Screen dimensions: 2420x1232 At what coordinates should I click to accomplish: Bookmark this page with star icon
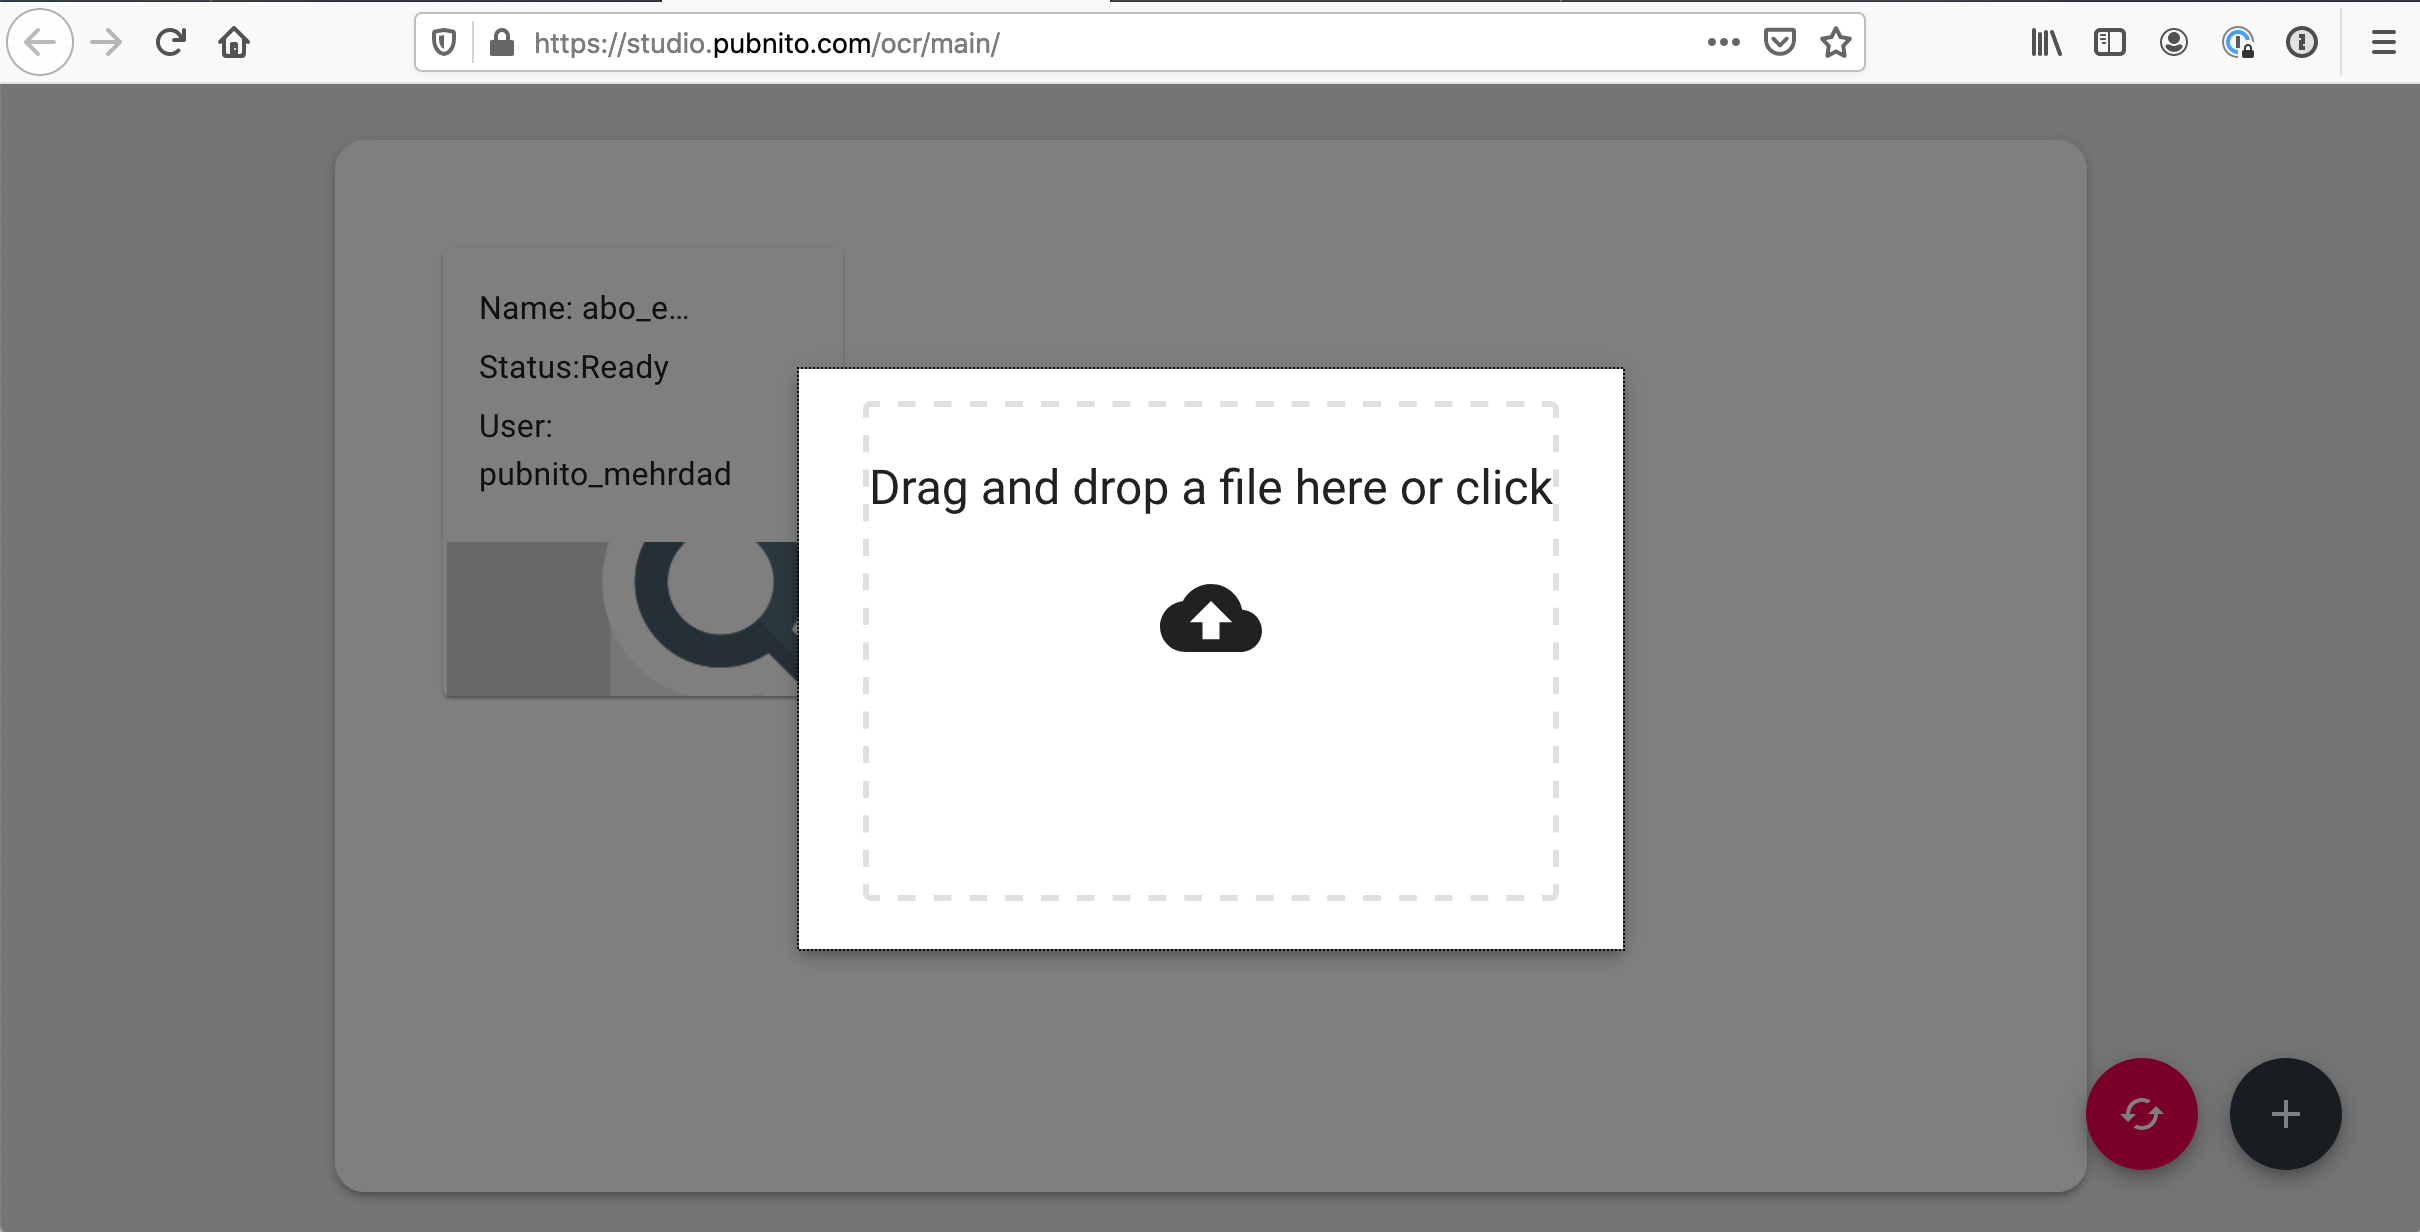[x=1836, y=42]
